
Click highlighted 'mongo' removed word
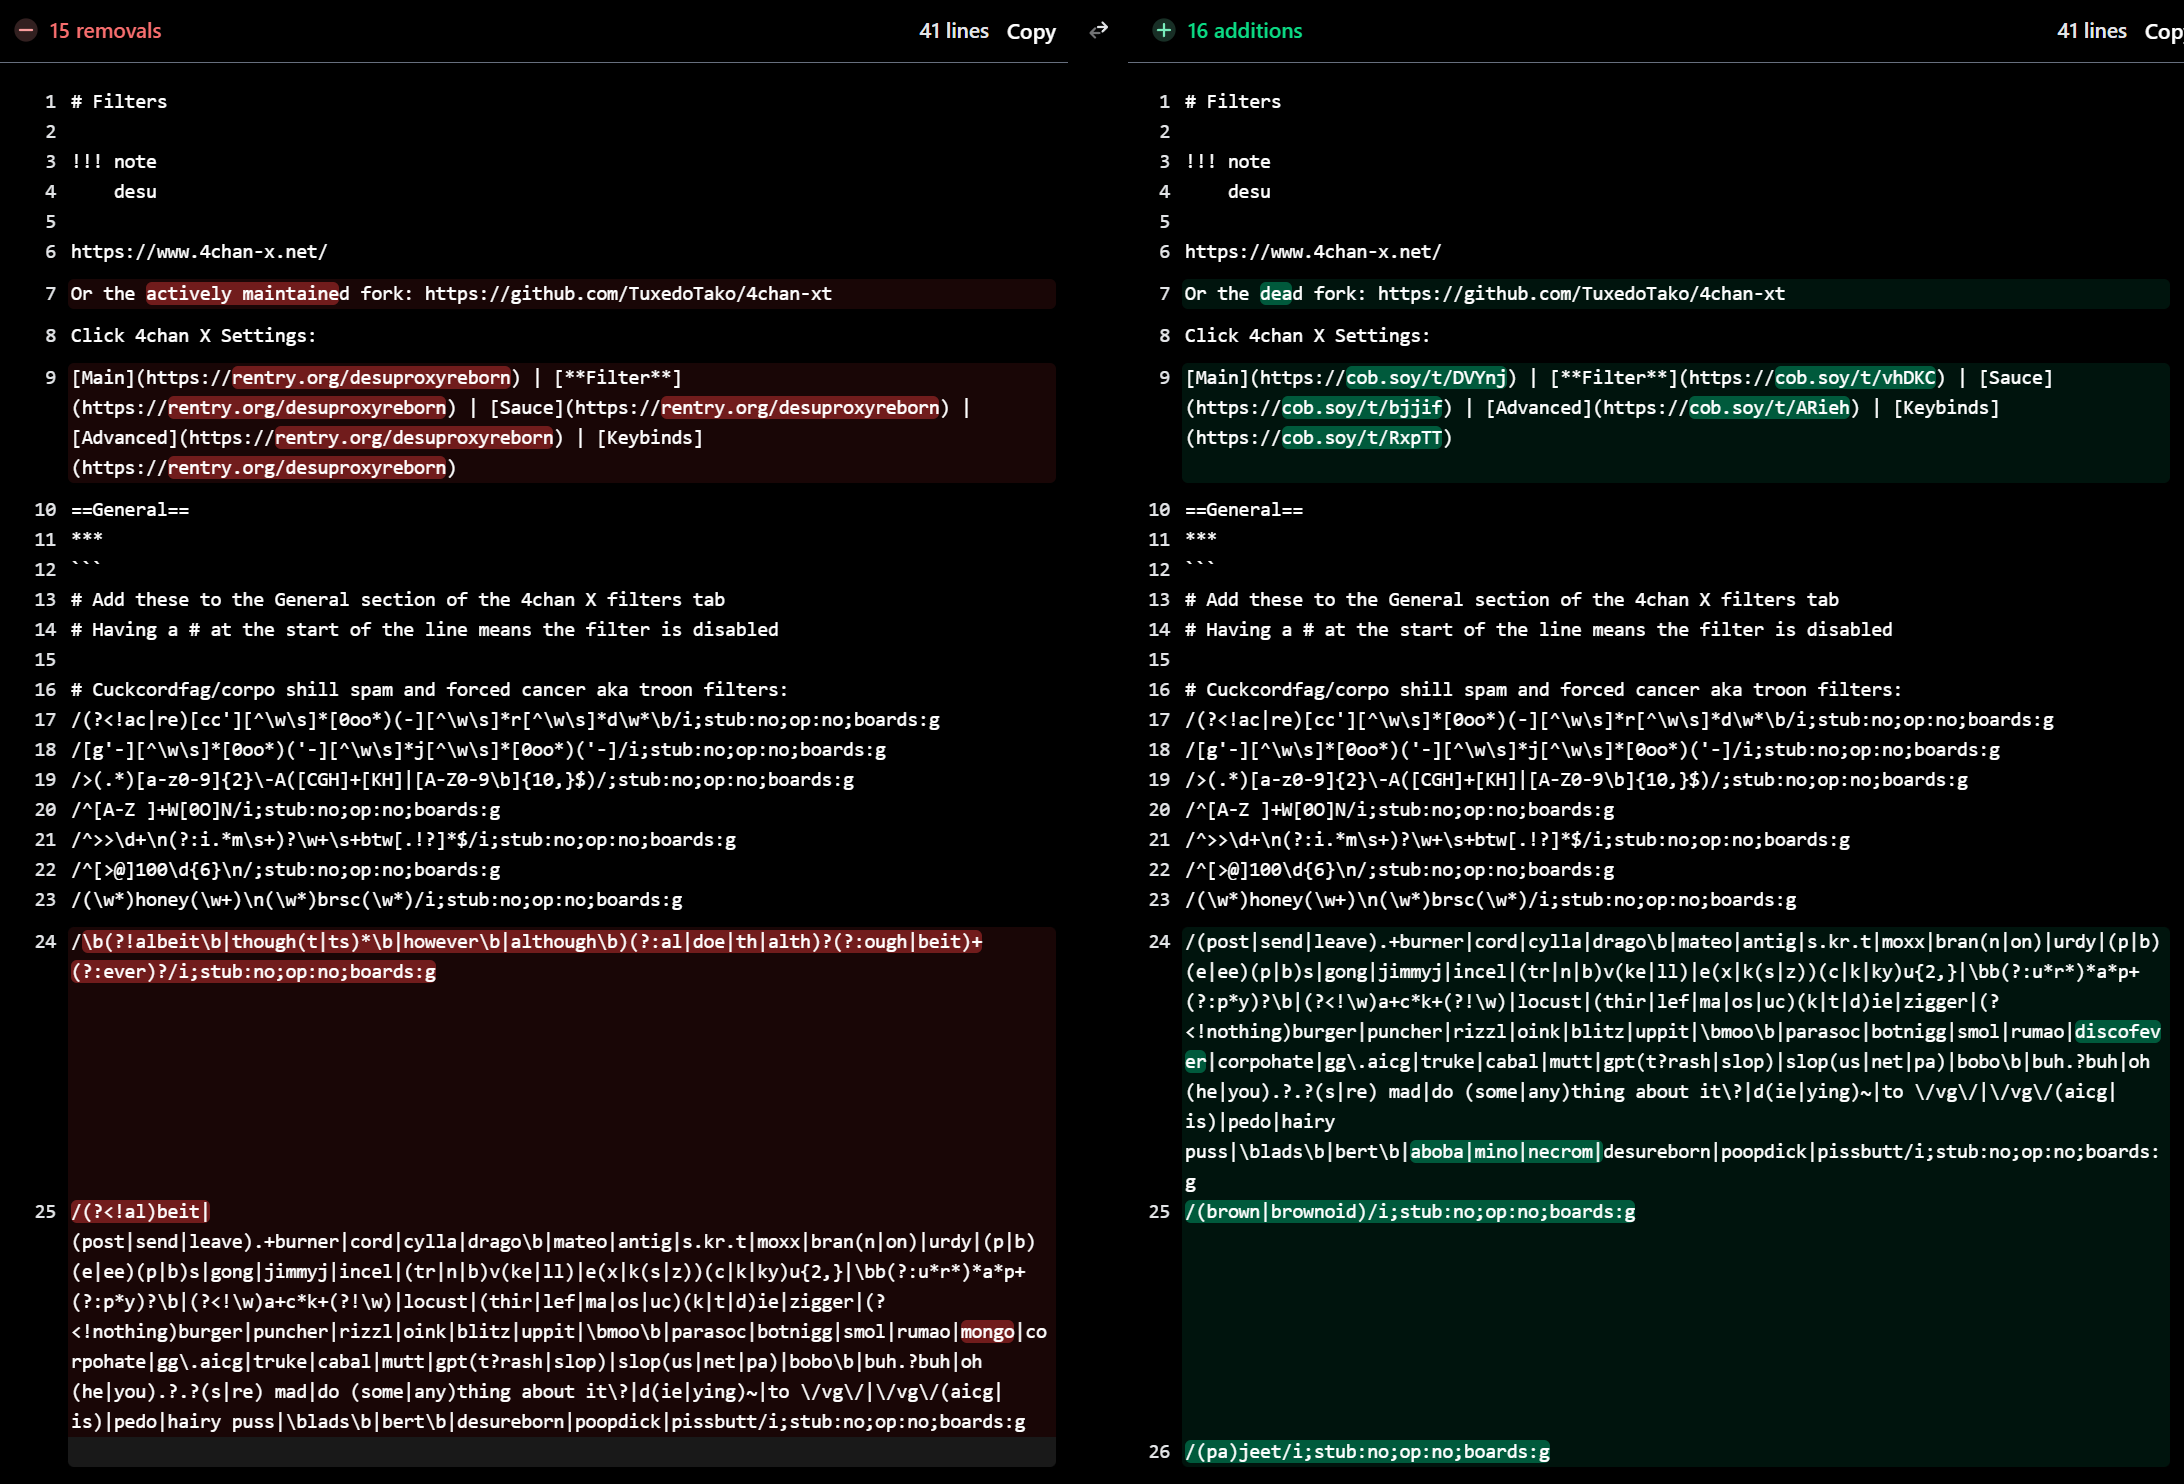987,1332
